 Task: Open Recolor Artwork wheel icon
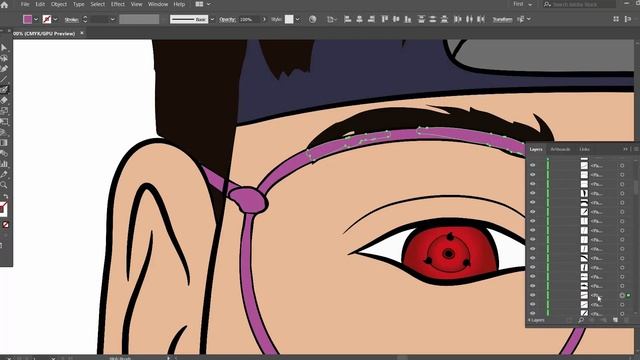(x=312, y=19)
